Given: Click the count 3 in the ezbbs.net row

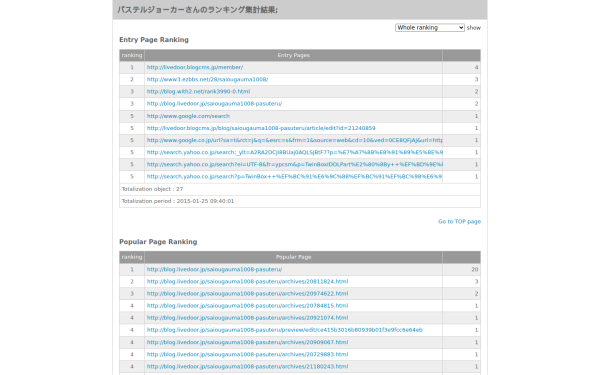Looking at the screenshot, I should click(x=476, y=80).
